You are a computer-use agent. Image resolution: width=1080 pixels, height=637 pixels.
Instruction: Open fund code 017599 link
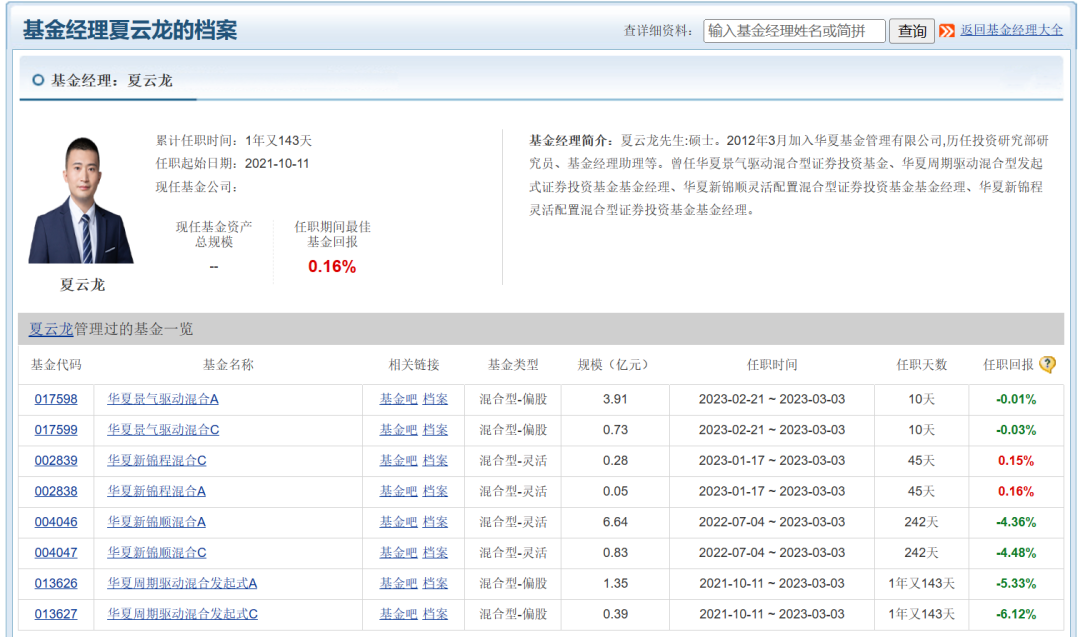point(56,430)
